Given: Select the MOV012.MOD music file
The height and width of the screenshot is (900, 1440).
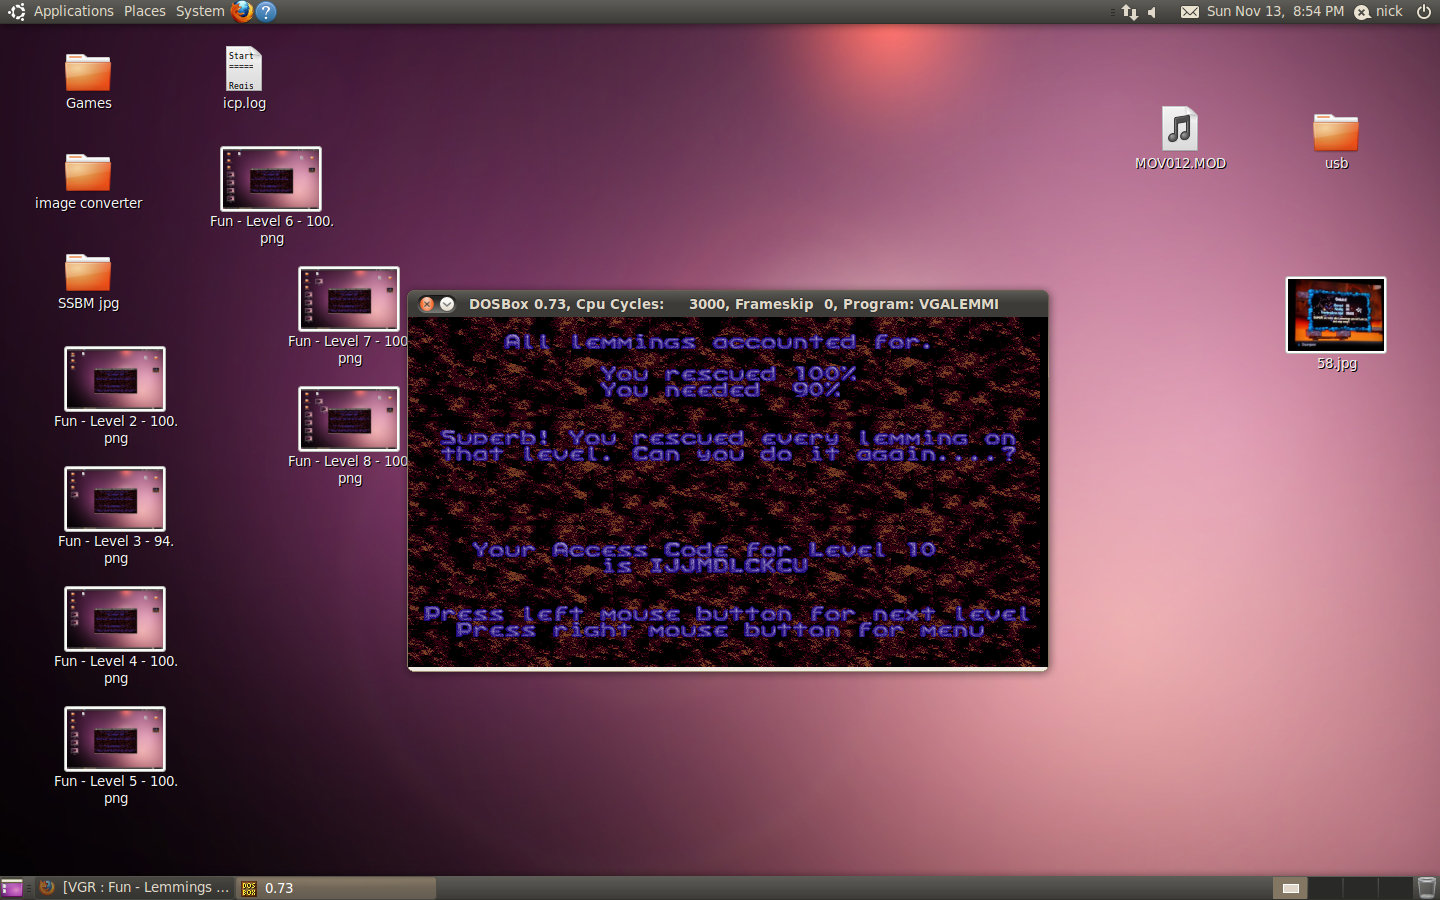Looking at the screenshot, I should 1180,130.
